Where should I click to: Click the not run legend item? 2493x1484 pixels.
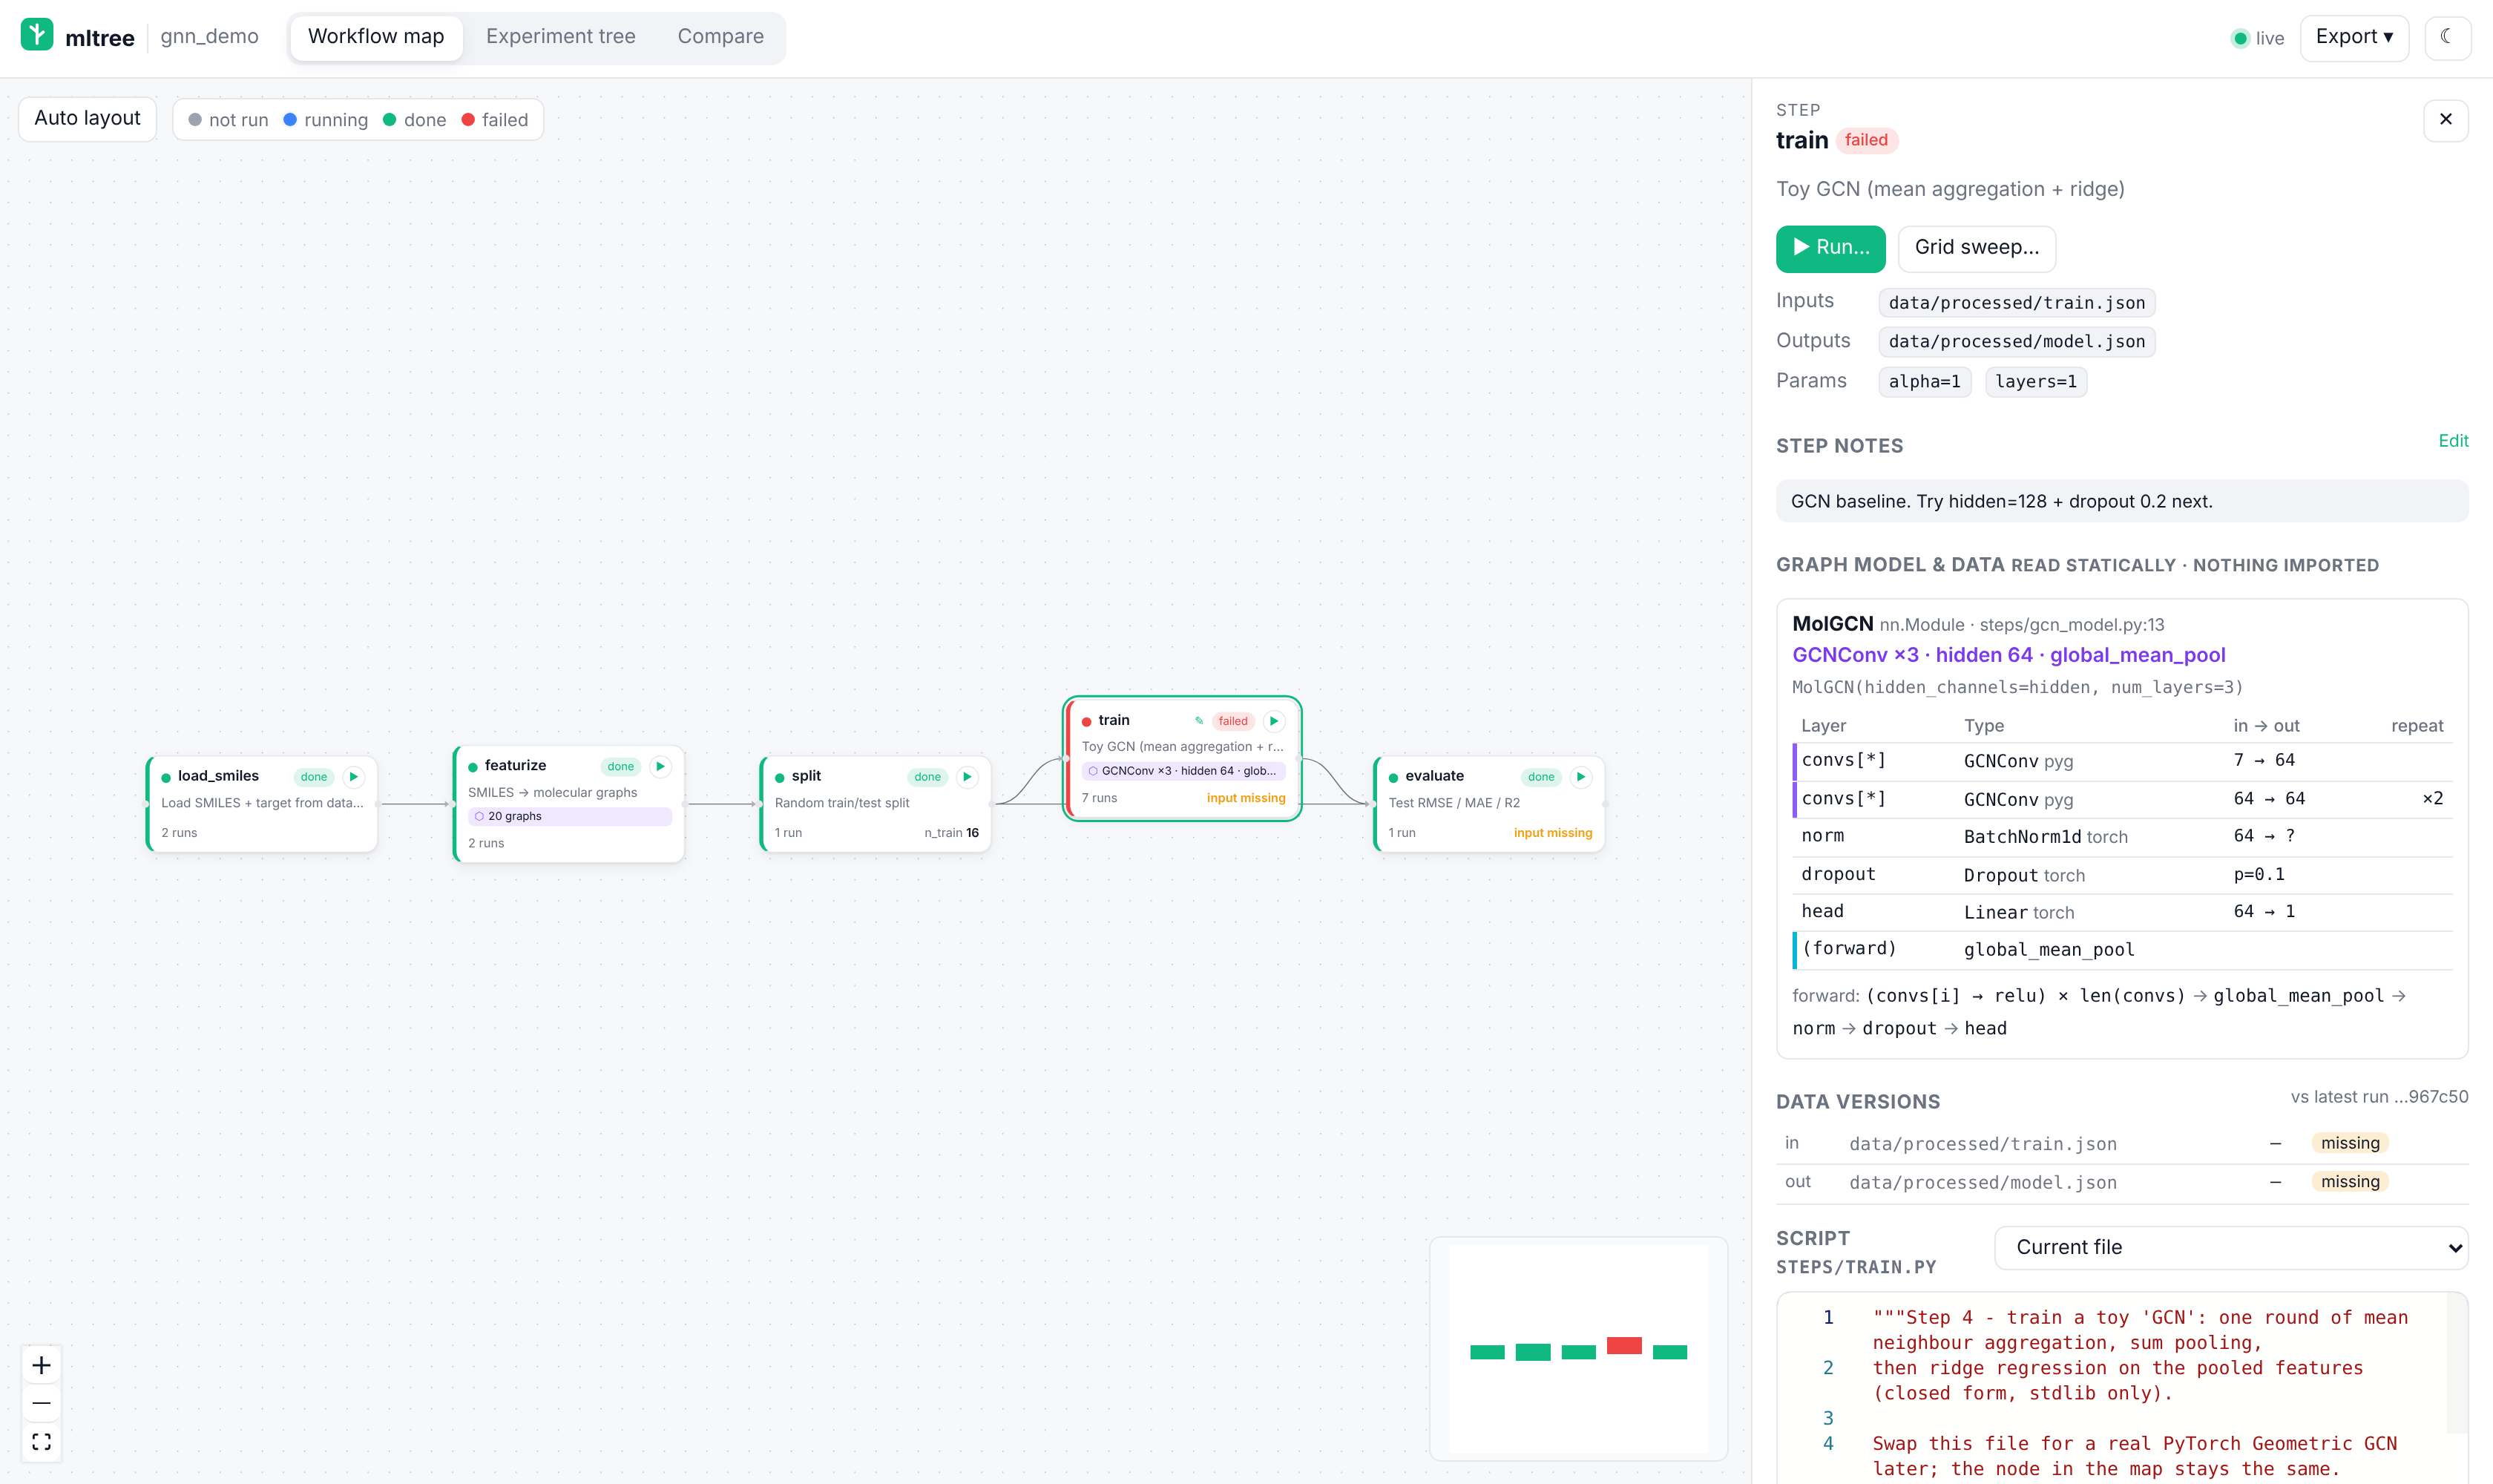pyautogui.click(x=228, y=120)
